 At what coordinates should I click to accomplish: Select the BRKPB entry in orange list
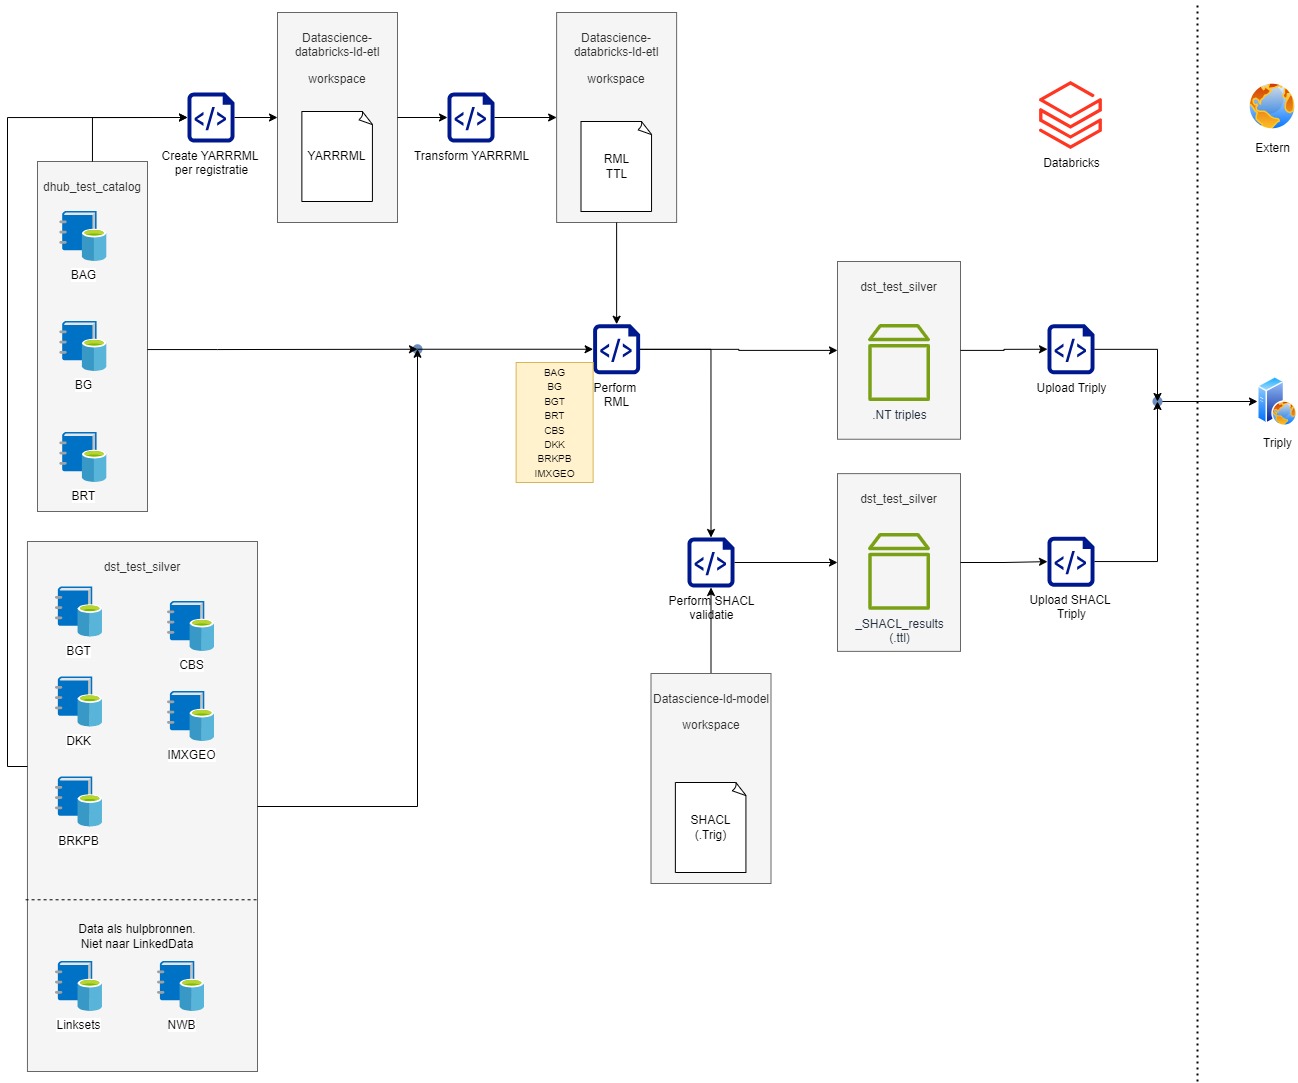pos(554,459)
